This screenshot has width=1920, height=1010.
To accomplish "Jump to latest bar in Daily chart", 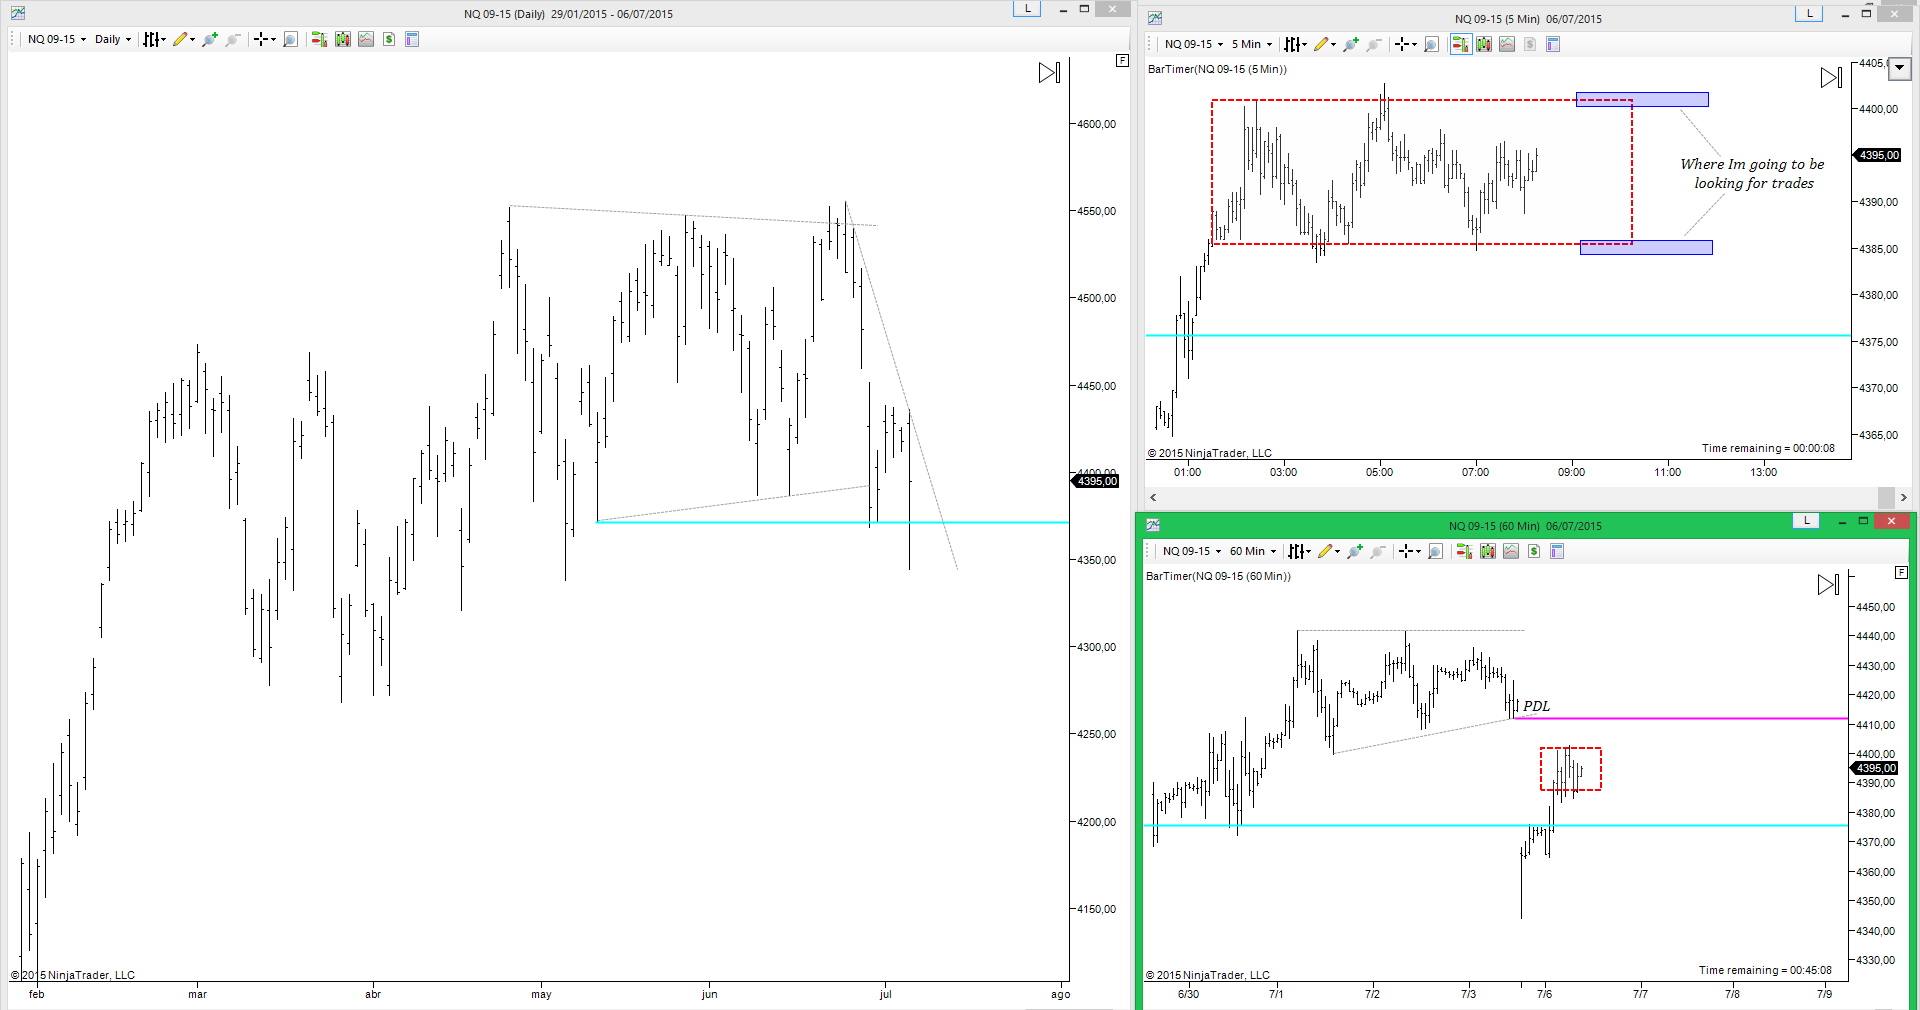I will point(1049,73).
